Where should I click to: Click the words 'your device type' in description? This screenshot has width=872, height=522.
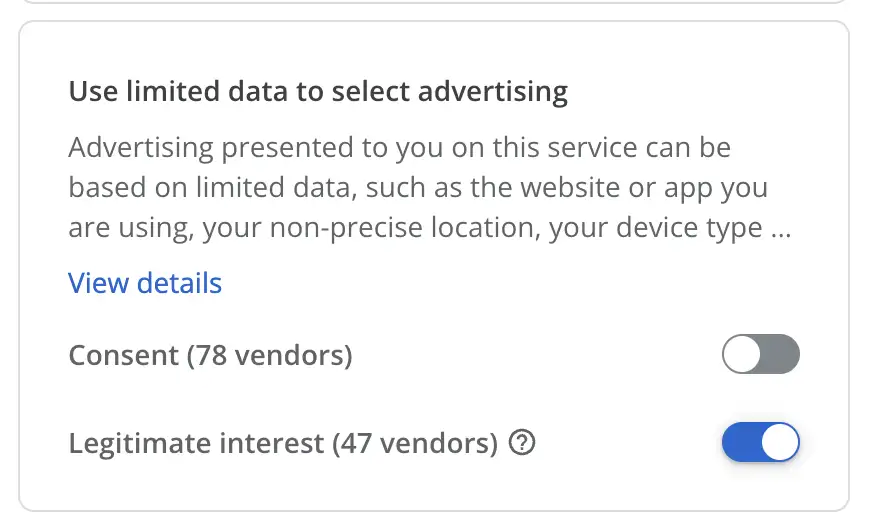[x=656, y=228]
